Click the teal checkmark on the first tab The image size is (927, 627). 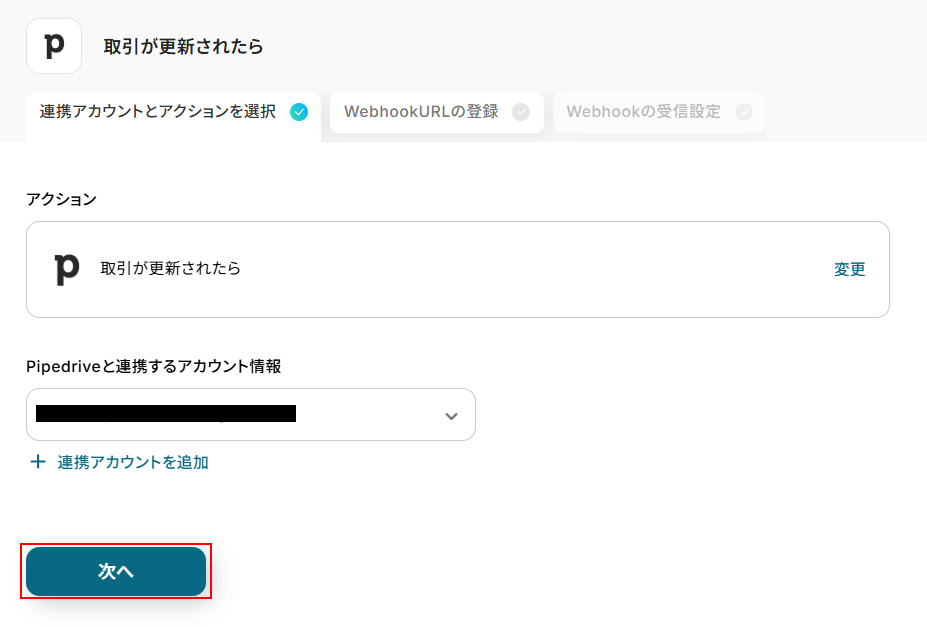coord(299,112)
